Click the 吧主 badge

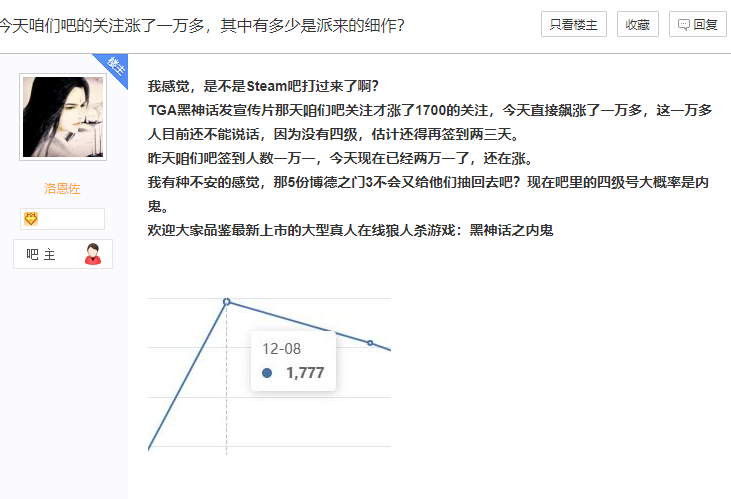[x=63, y=254]
